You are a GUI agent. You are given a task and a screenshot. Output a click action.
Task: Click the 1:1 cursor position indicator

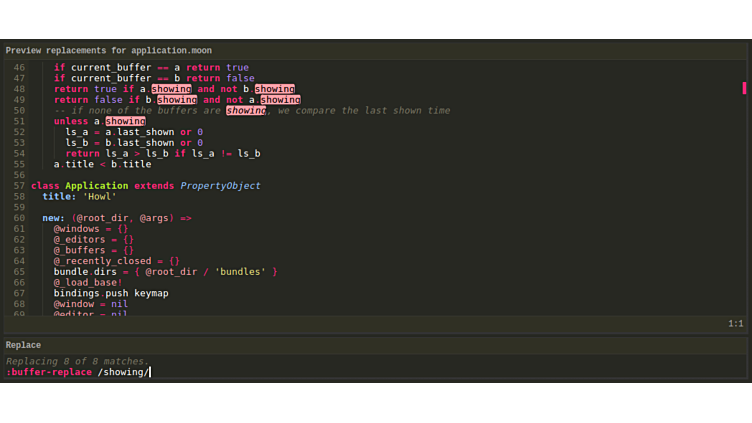[735, 324]
